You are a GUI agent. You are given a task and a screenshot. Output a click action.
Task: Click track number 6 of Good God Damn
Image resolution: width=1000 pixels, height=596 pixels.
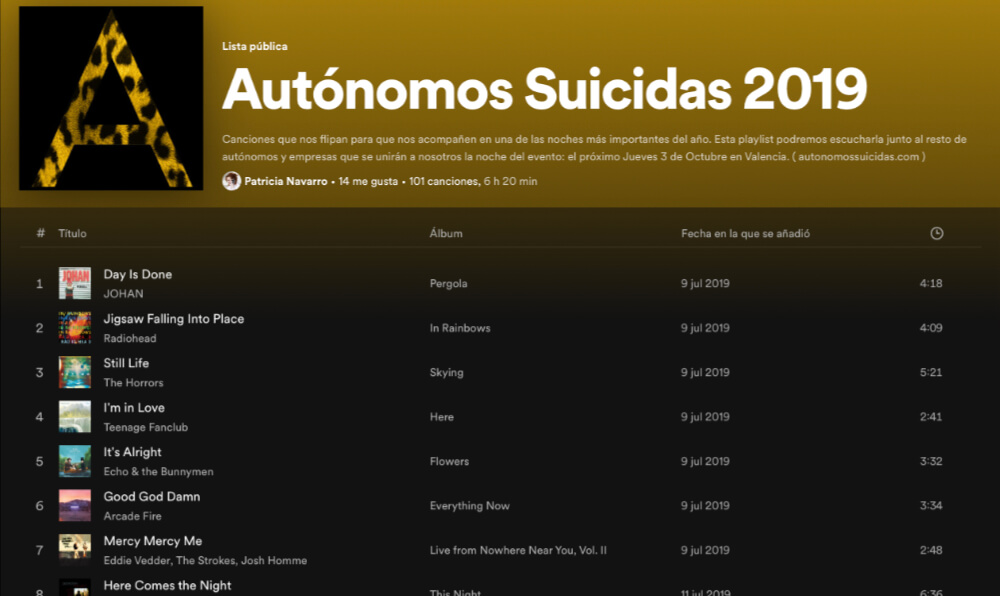pyautogui.click(x=40, y=506)
